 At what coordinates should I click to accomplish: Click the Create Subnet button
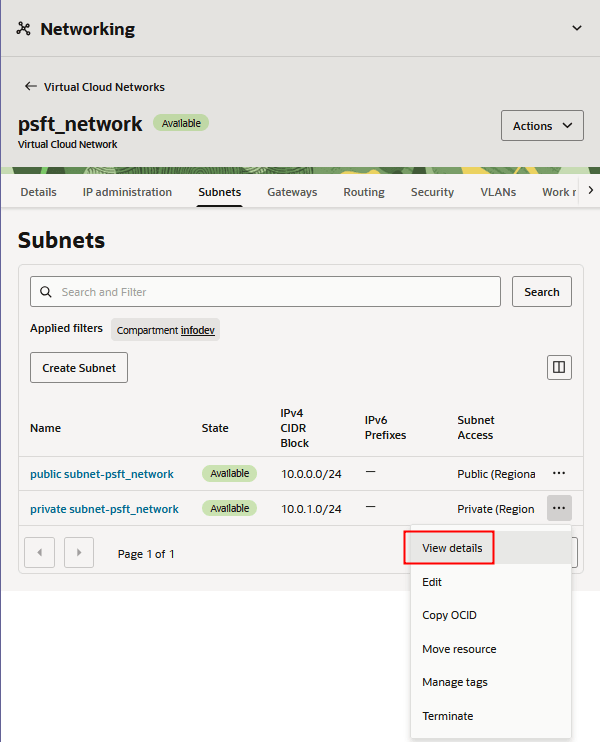(x=79, y=368)
